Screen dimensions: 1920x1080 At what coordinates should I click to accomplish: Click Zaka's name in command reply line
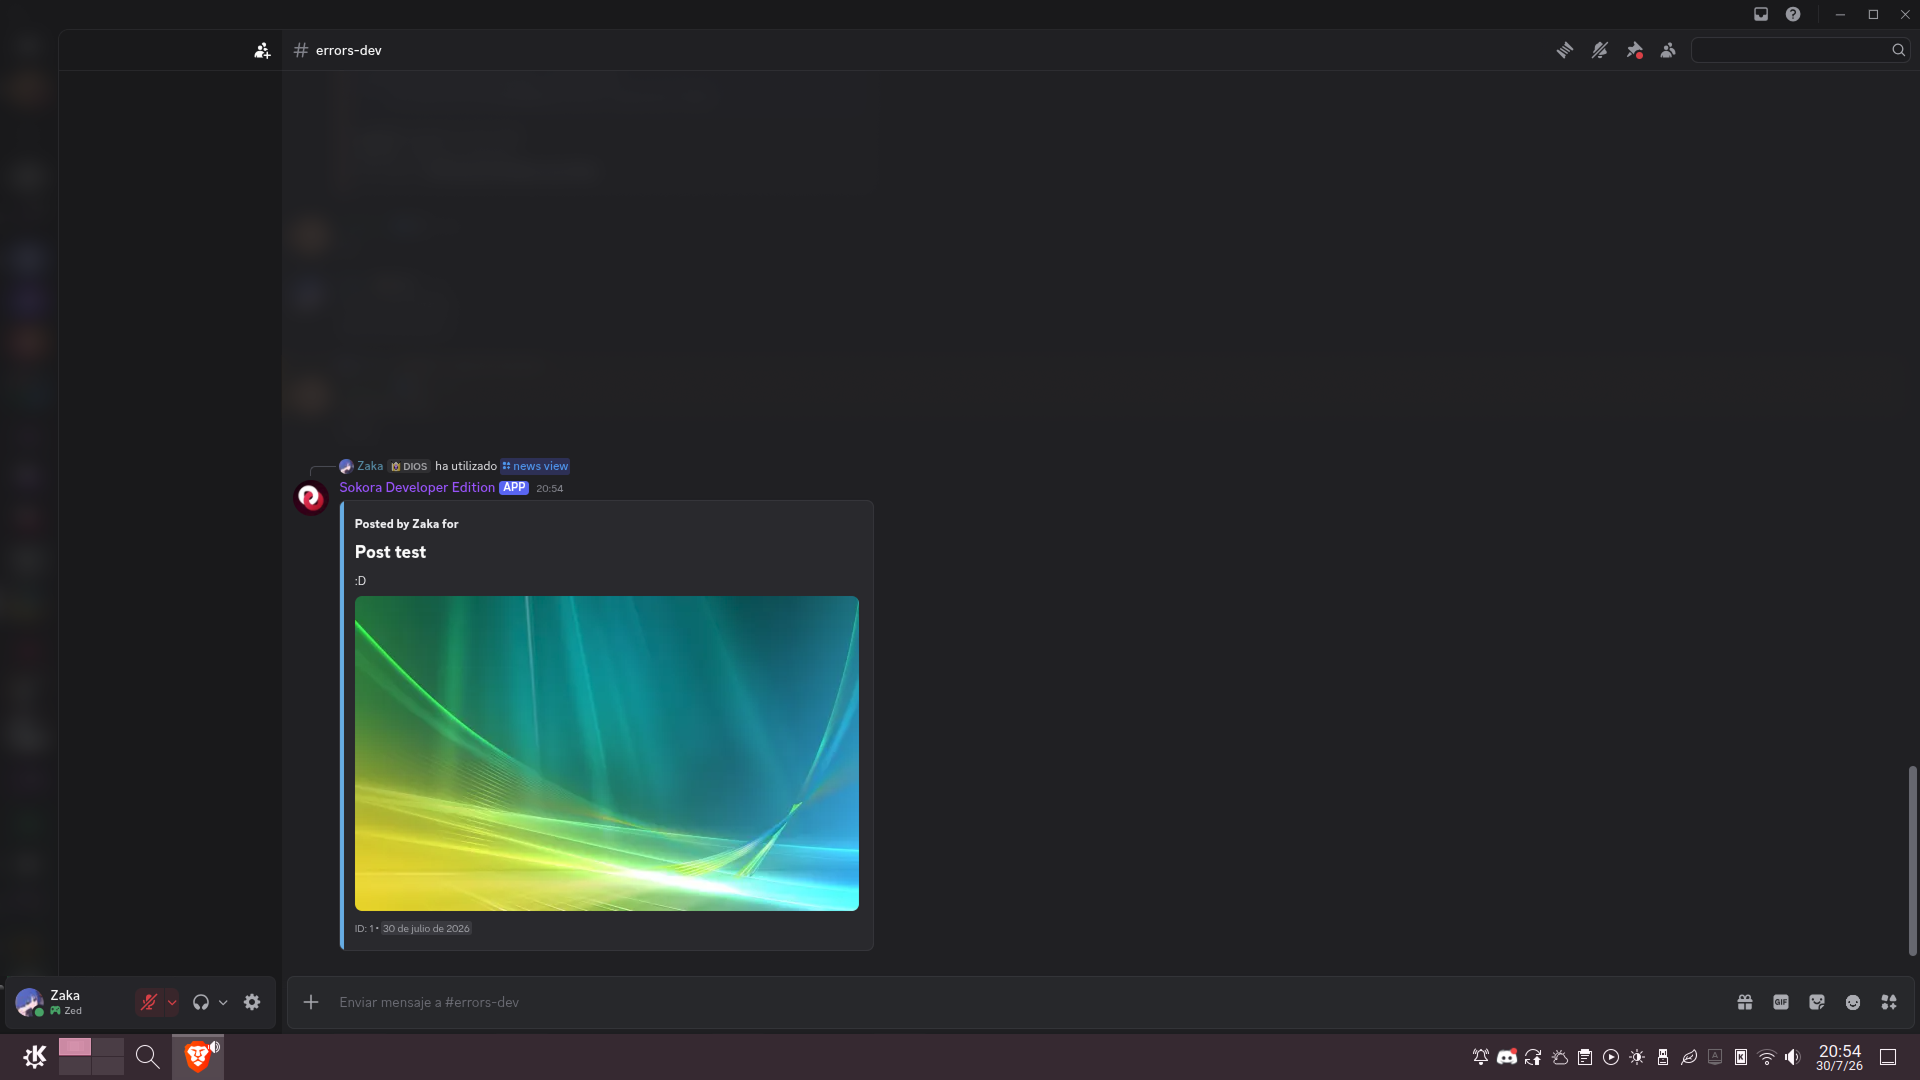pos(370,466)
